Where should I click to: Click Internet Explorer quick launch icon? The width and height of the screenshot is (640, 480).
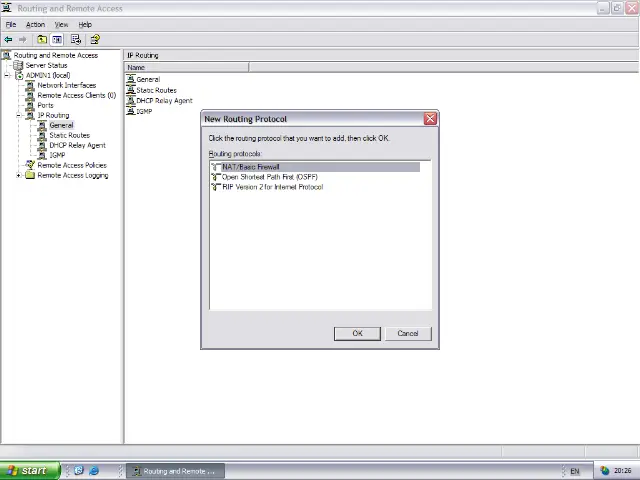tap(94, 471)
